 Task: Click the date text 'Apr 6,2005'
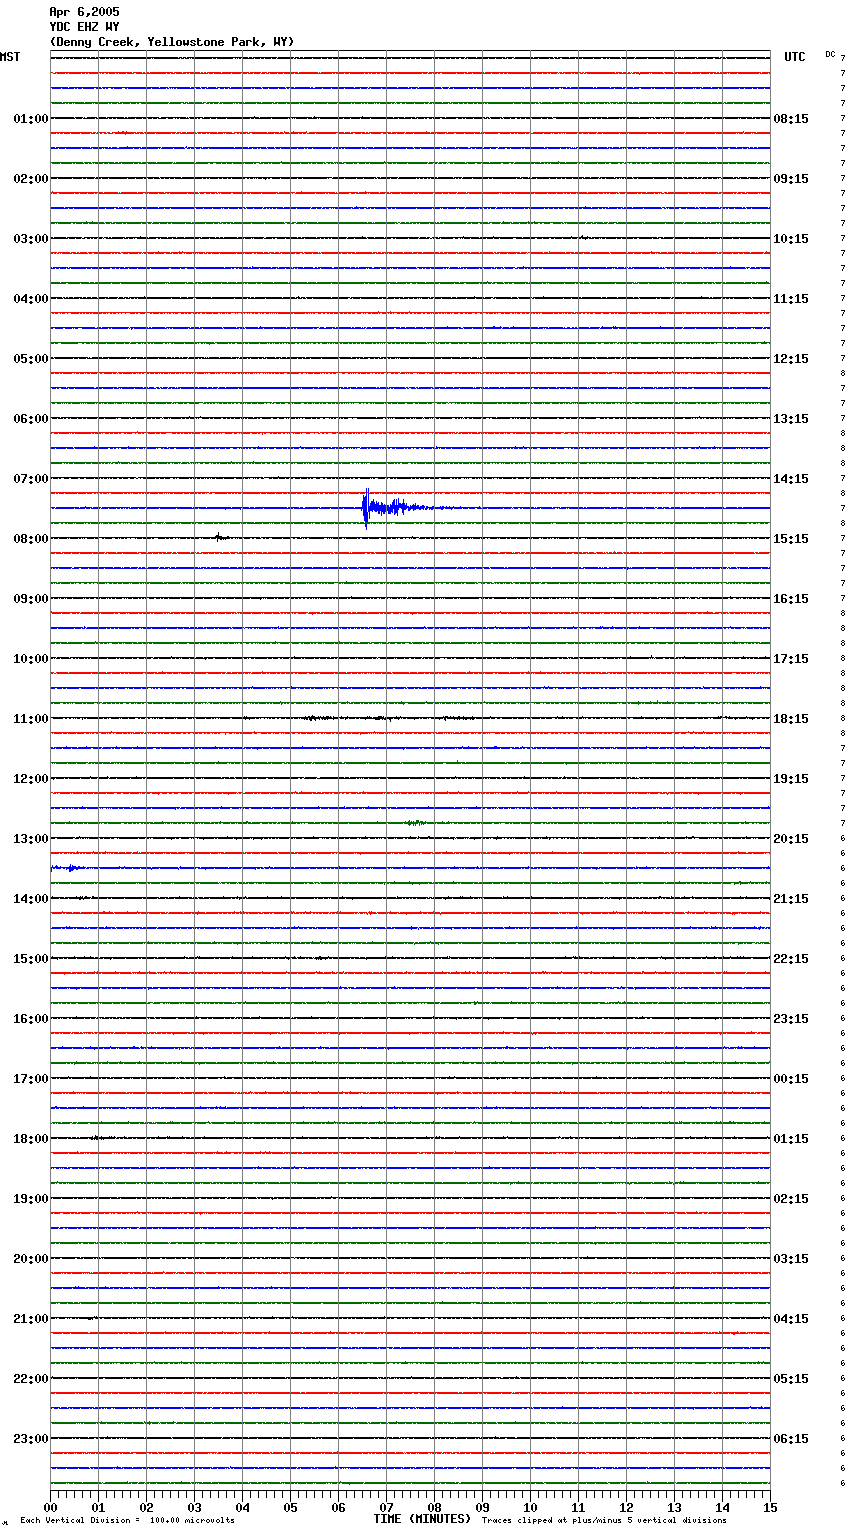[x=84, y=12]
